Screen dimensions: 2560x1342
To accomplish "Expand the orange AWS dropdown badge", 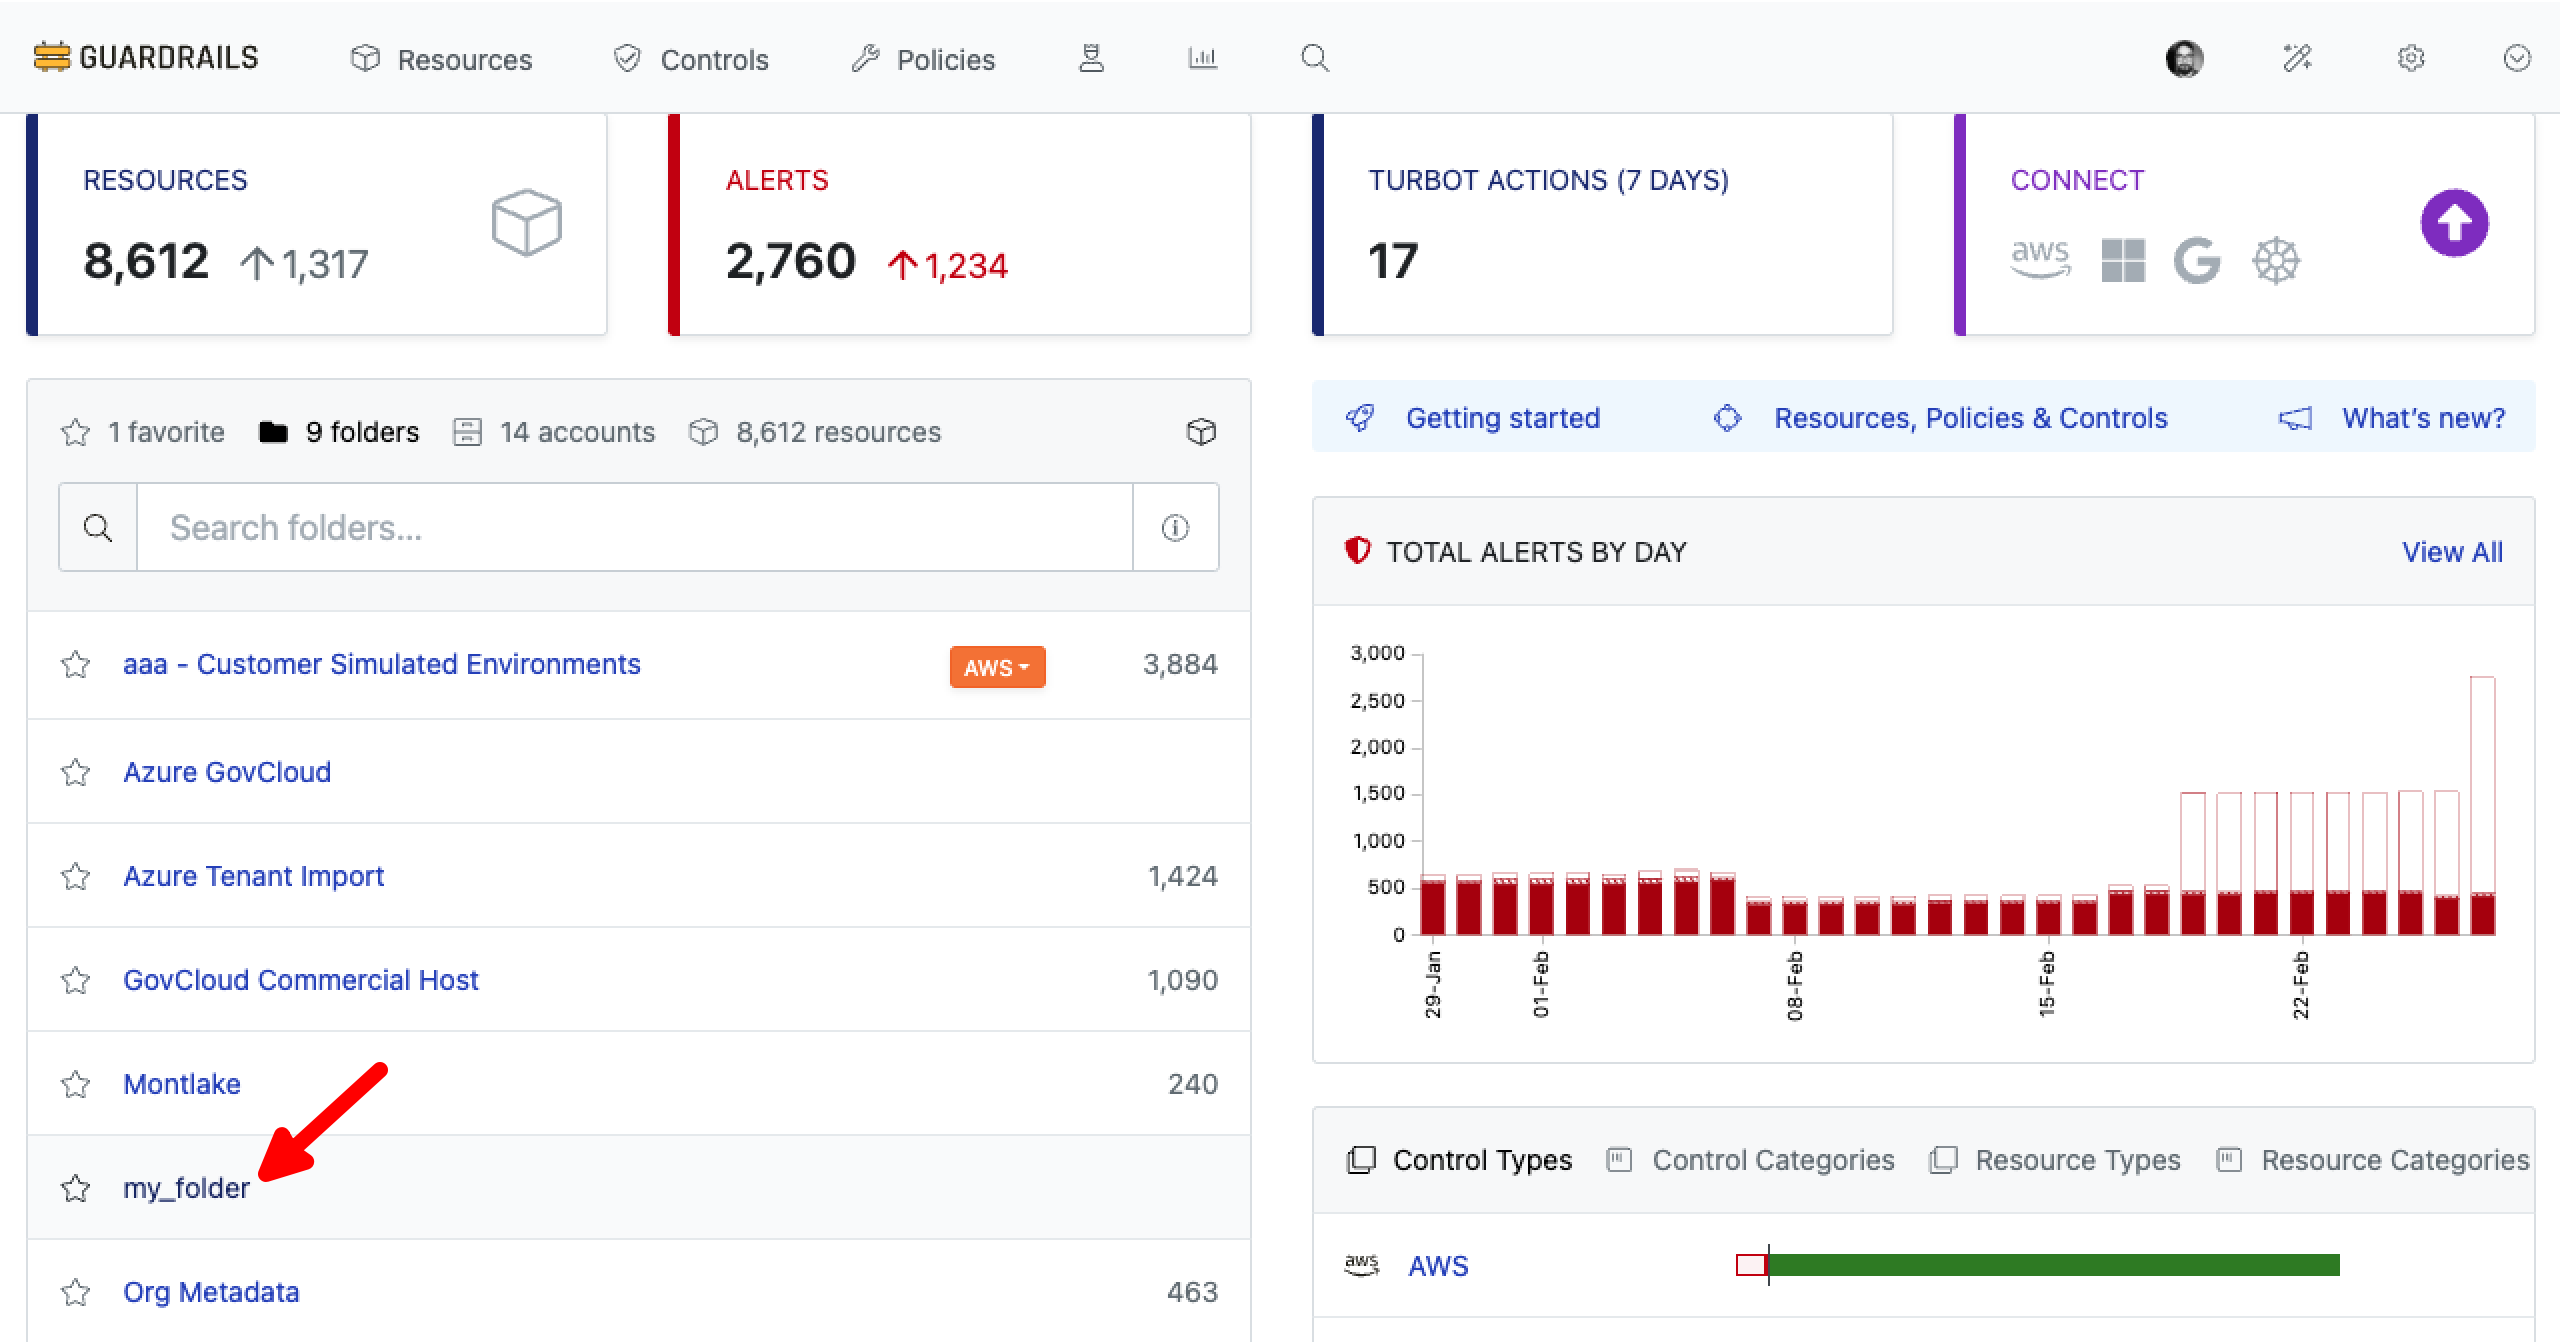I will [997, 667].
